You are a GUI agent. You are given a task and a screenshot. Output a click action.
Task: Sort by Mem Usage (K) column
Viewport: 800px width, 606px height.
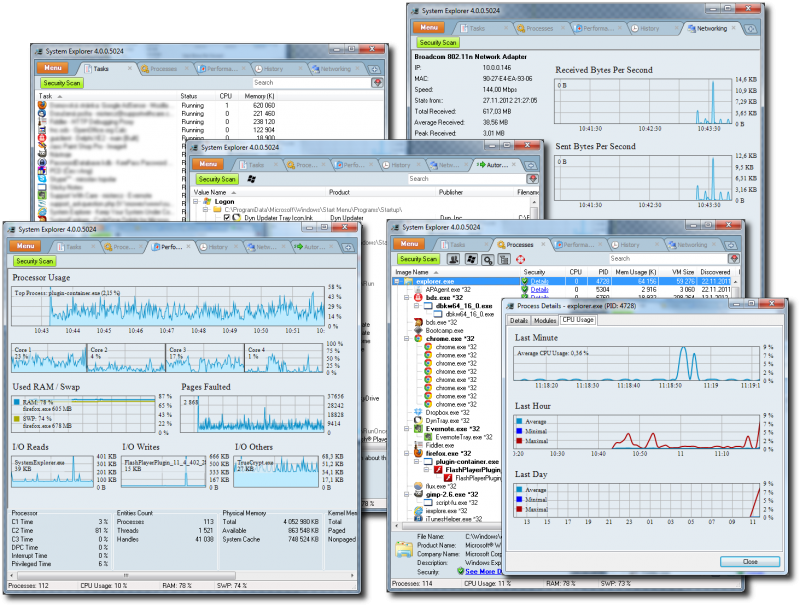[635, 272]
